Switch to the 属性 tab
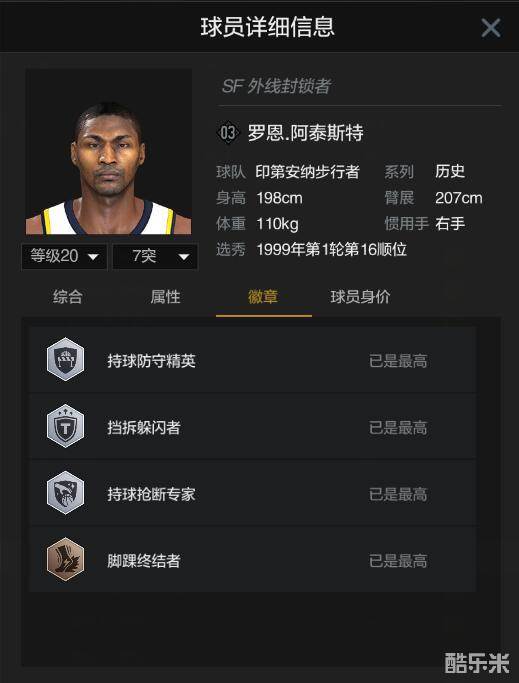The image size is (519, 683). [x=165, y=297]
